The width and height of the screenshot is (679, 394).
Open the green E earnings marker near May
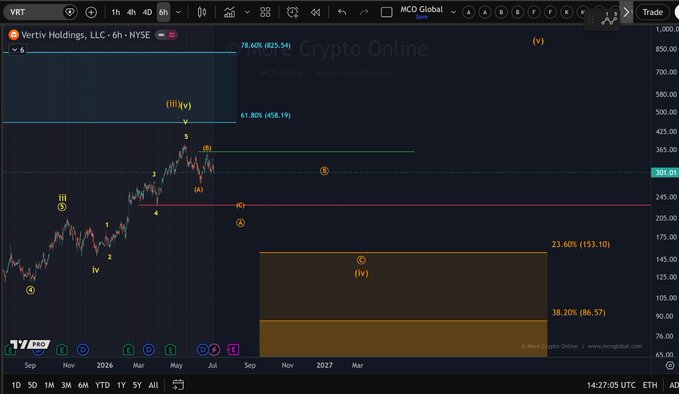170,349
